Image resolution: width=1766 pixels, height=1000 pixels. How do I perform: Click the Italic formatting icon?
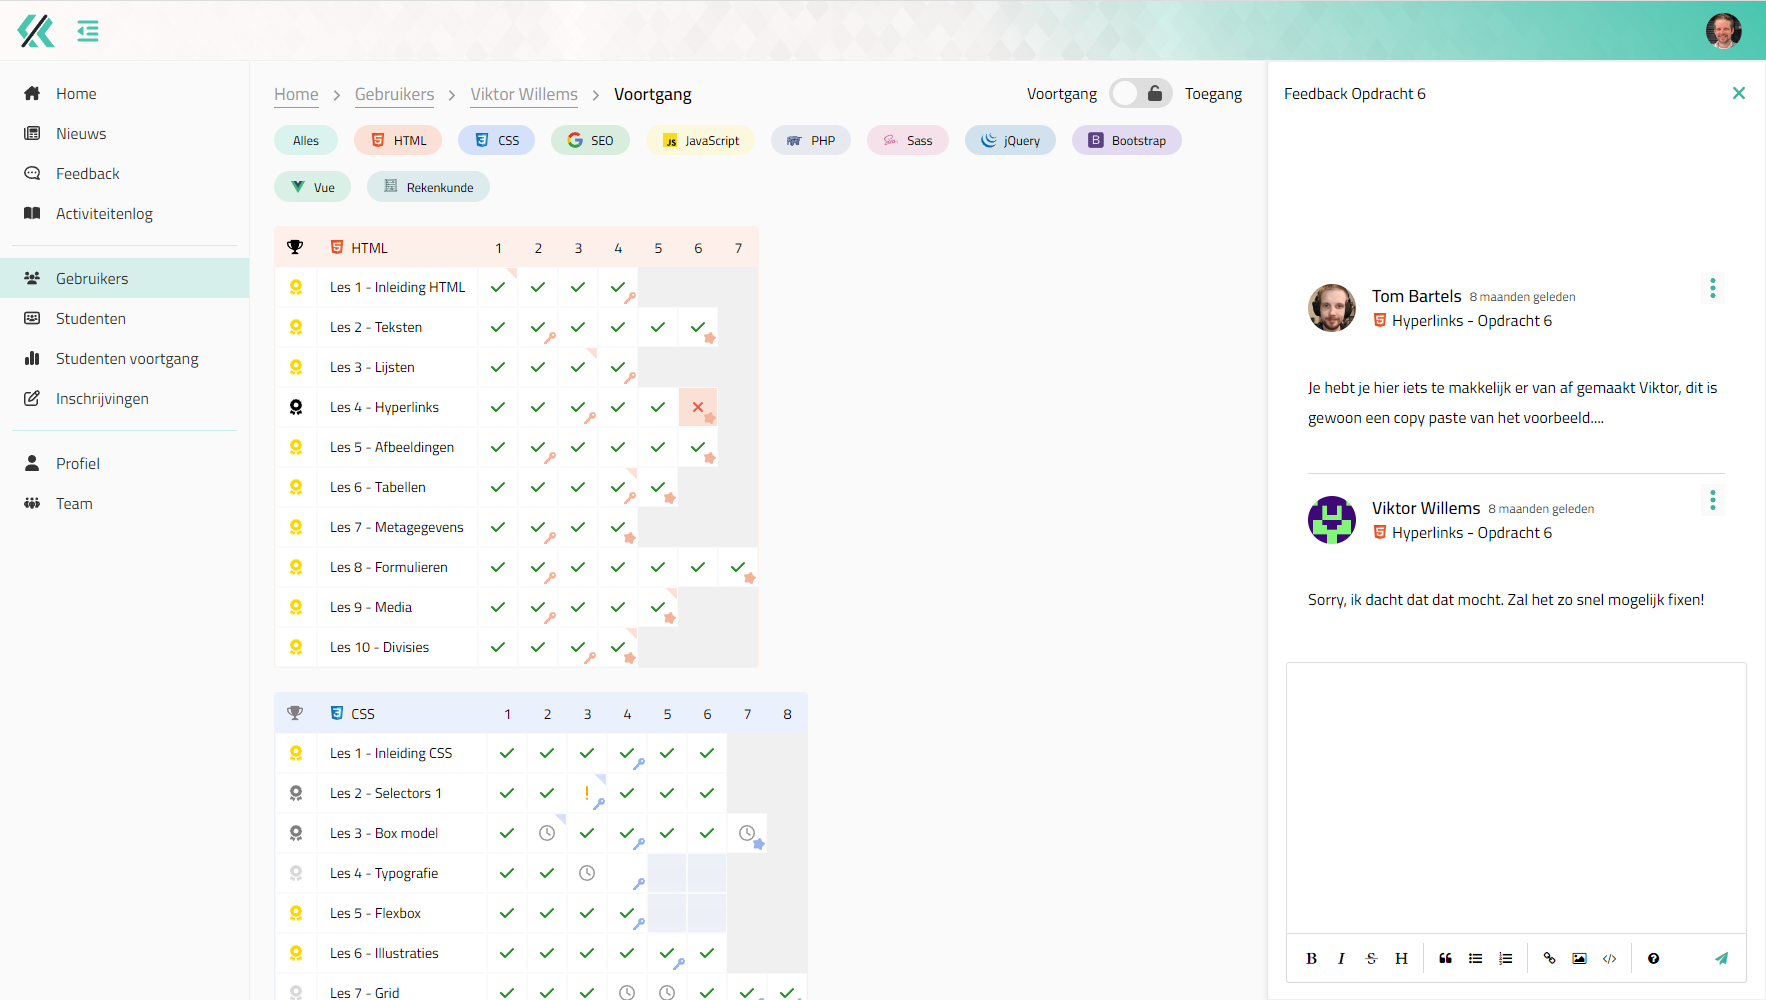(x=1341, y=958)
